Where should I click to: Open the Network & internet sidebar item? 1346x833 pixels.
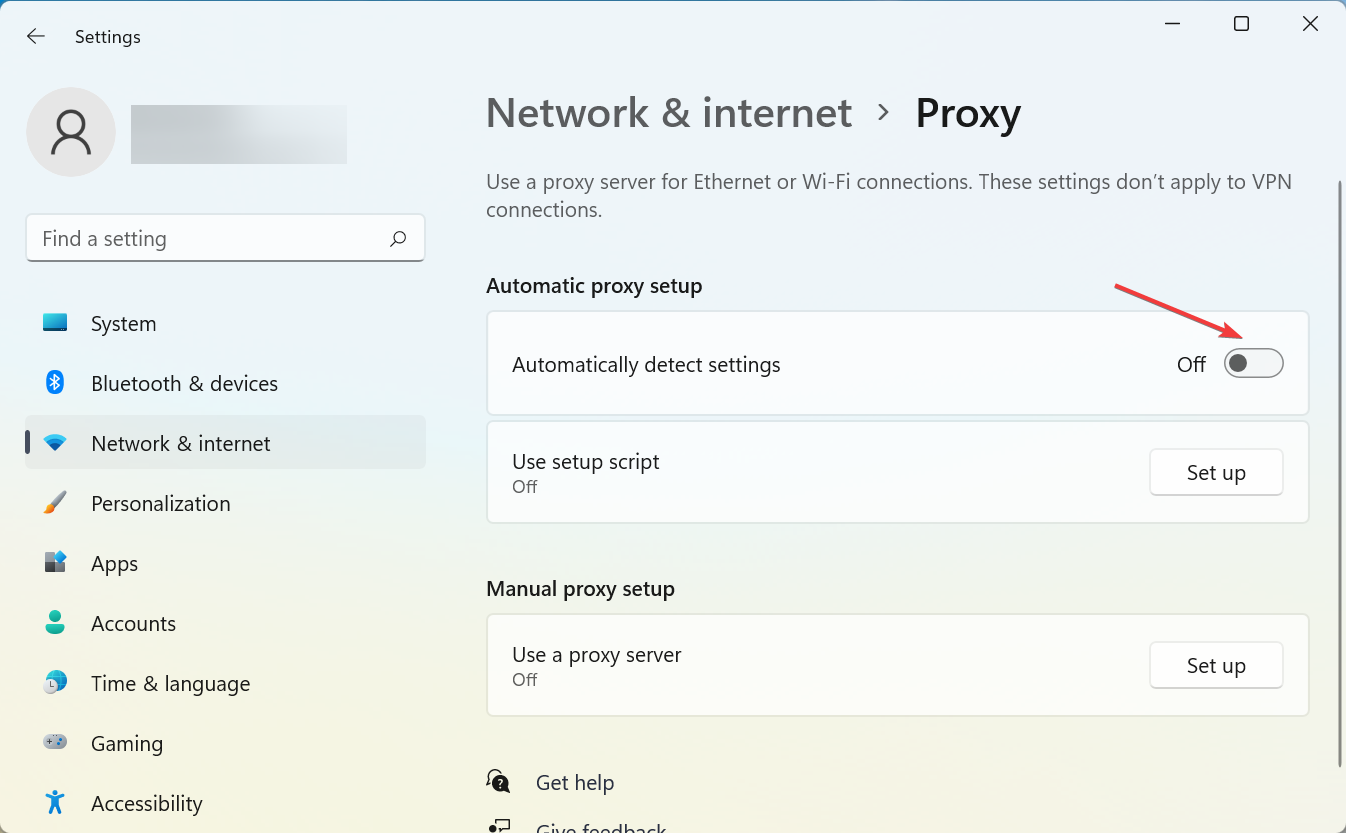click(180, 443)
